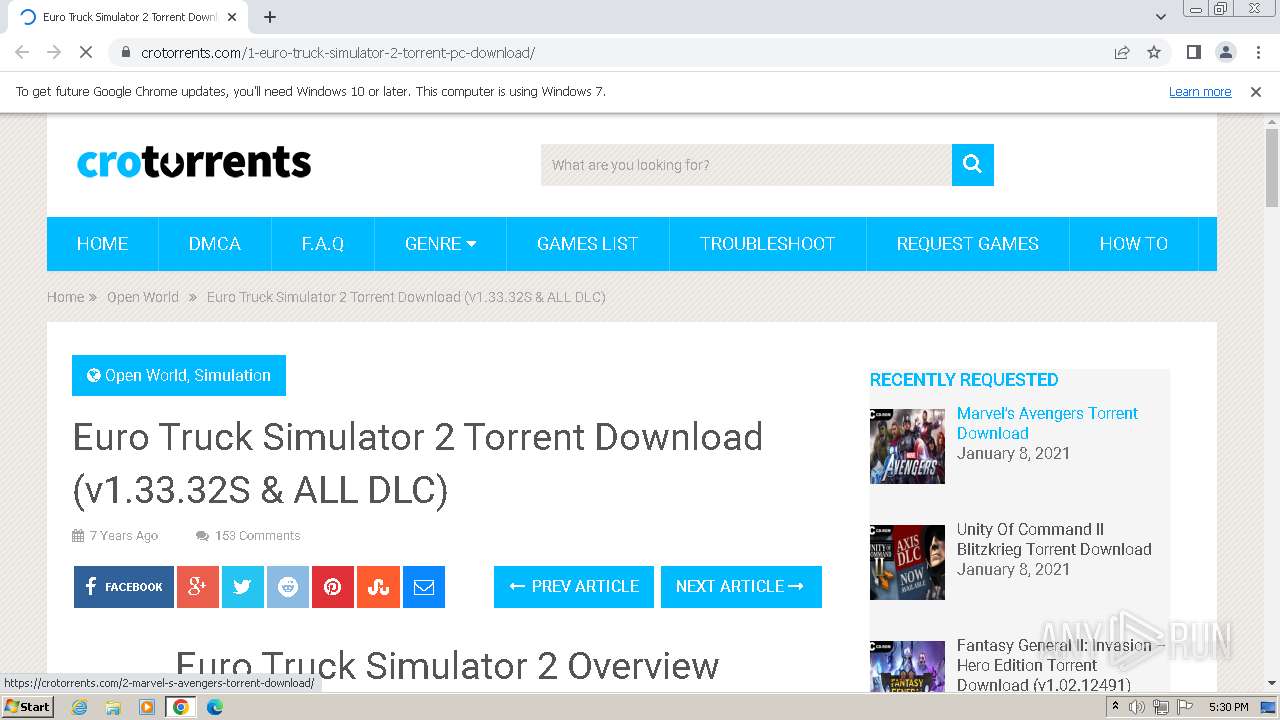Open Chrome three-dot menu
This screenshot has width=1280, height=720.
click(1257, 52)
